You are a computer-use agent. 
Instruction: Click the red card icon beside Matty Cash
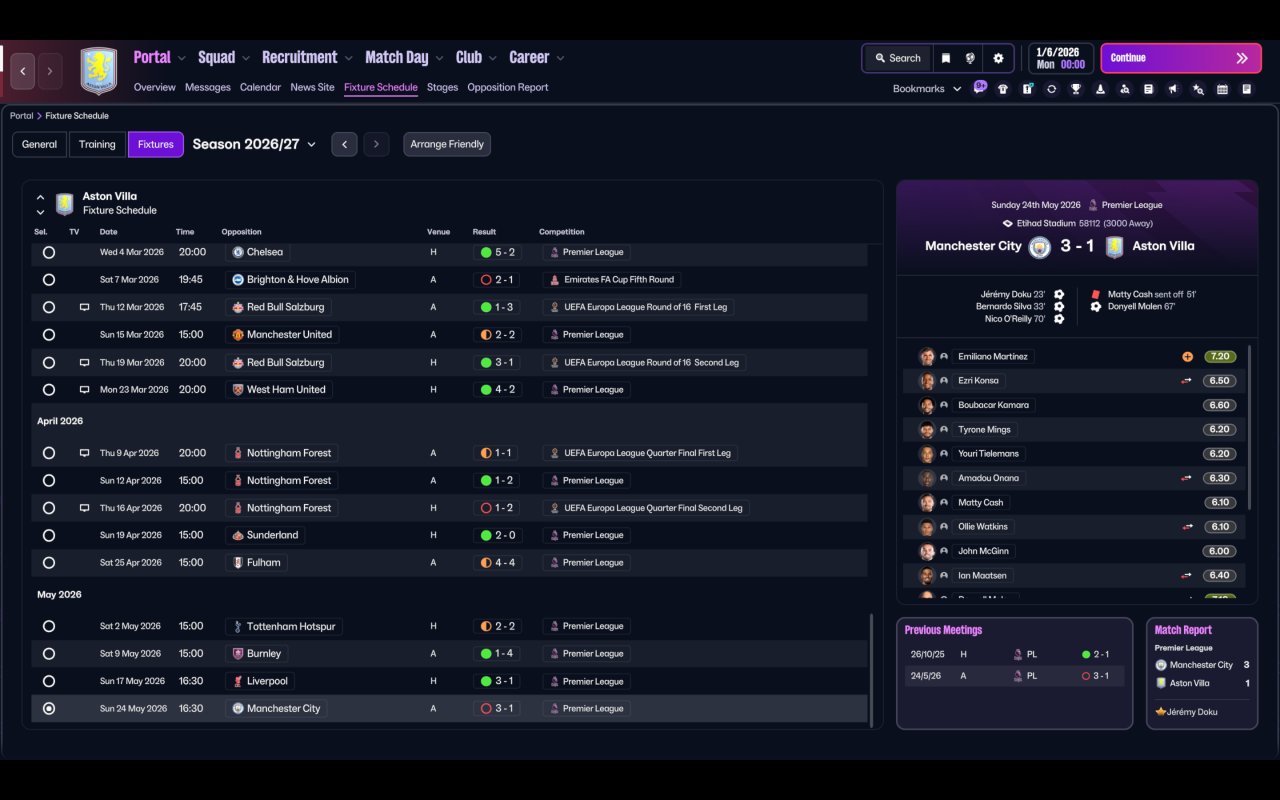click(1096, 294)
